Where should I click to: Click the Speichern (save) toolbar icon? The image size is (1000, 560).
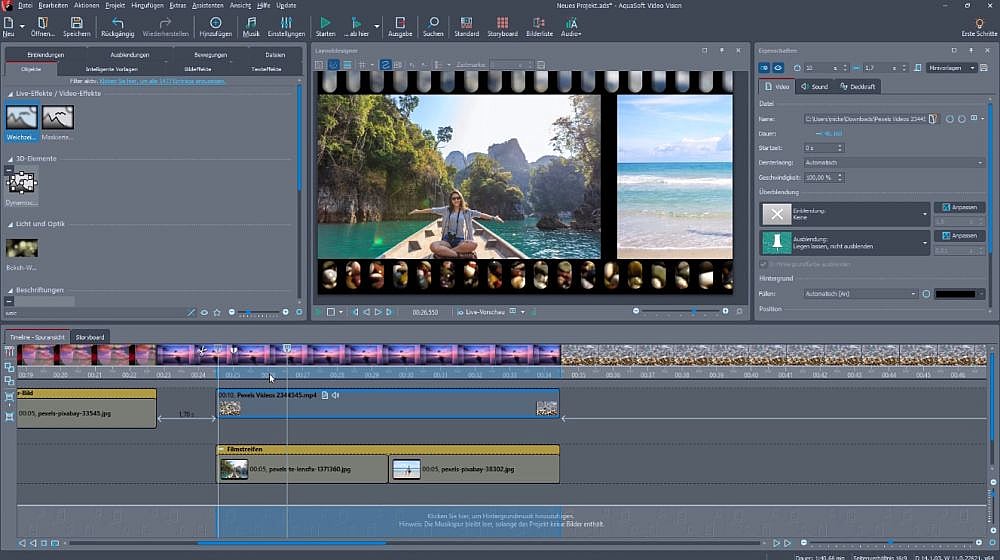tap(76, 22)
